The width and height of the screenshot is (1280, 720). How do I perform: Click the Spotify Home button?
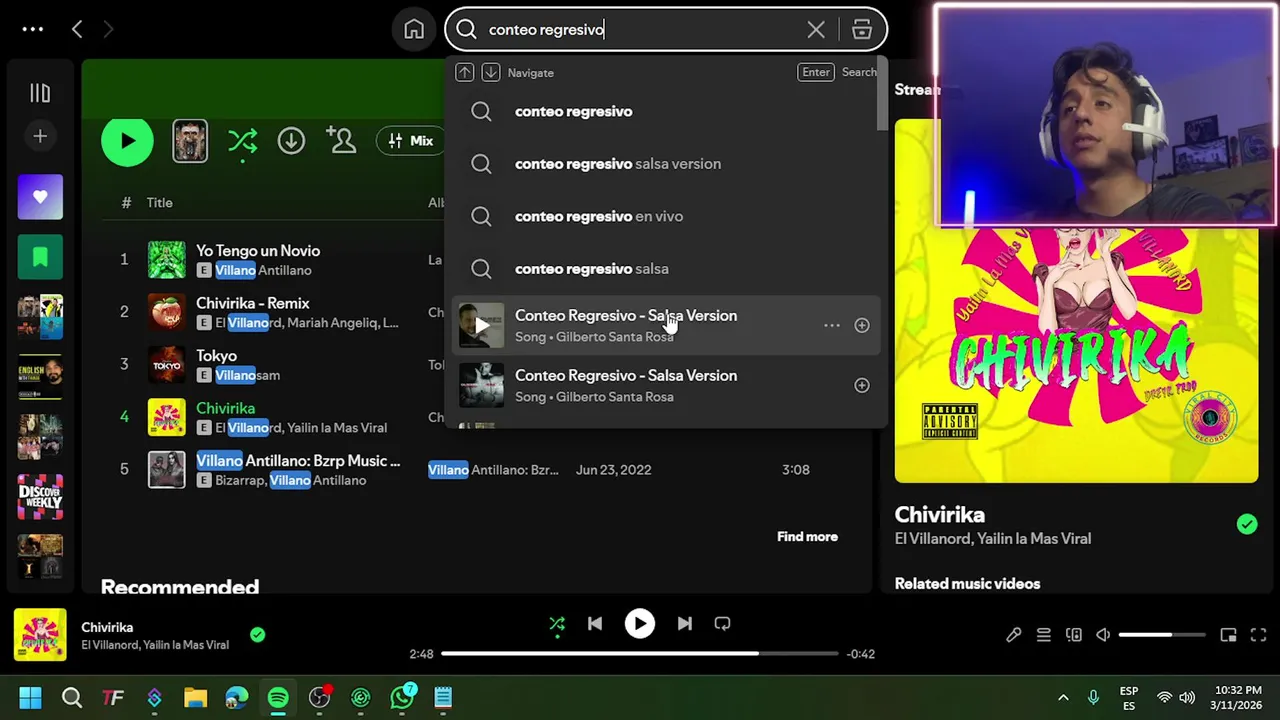(x=414, y=30)
